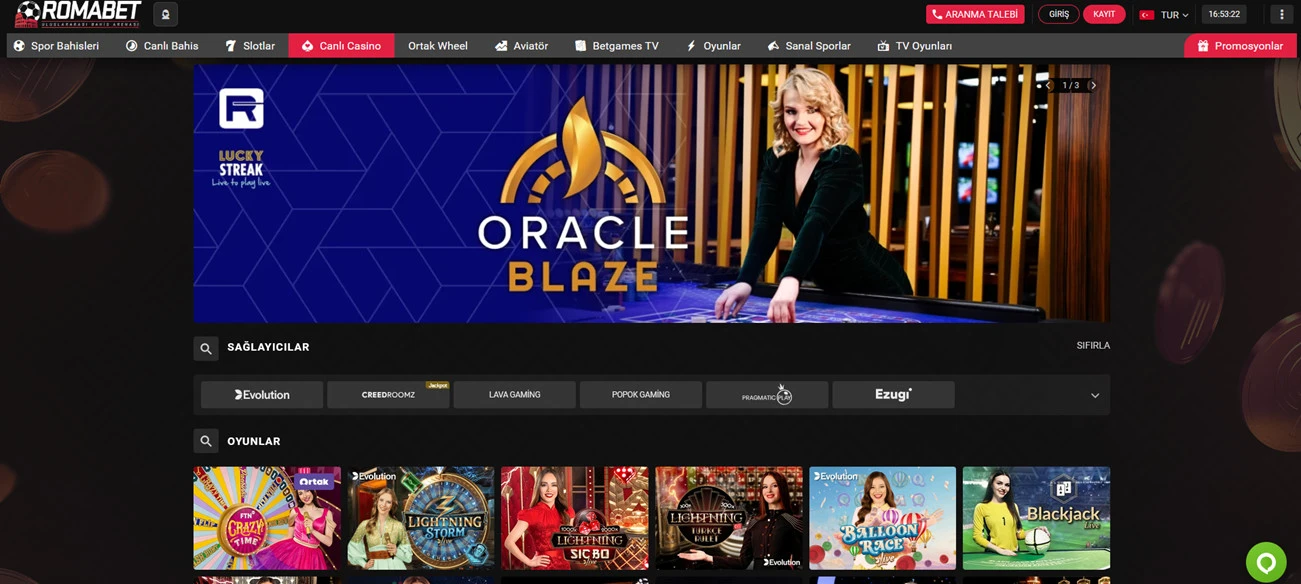Open the Ortak Wheel tab
The height and width of the screenshot is (584, 1301).
[x=438, y=46]
